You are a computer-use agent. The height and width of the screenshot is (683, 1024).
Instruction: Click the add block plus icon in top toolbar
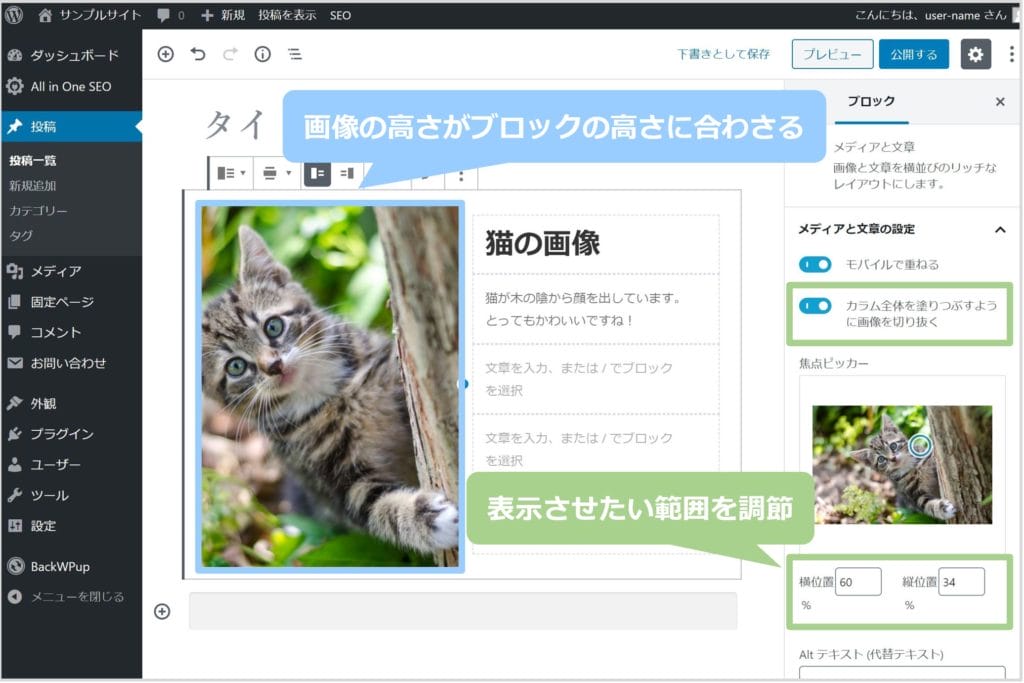click(x=166, y=55)
